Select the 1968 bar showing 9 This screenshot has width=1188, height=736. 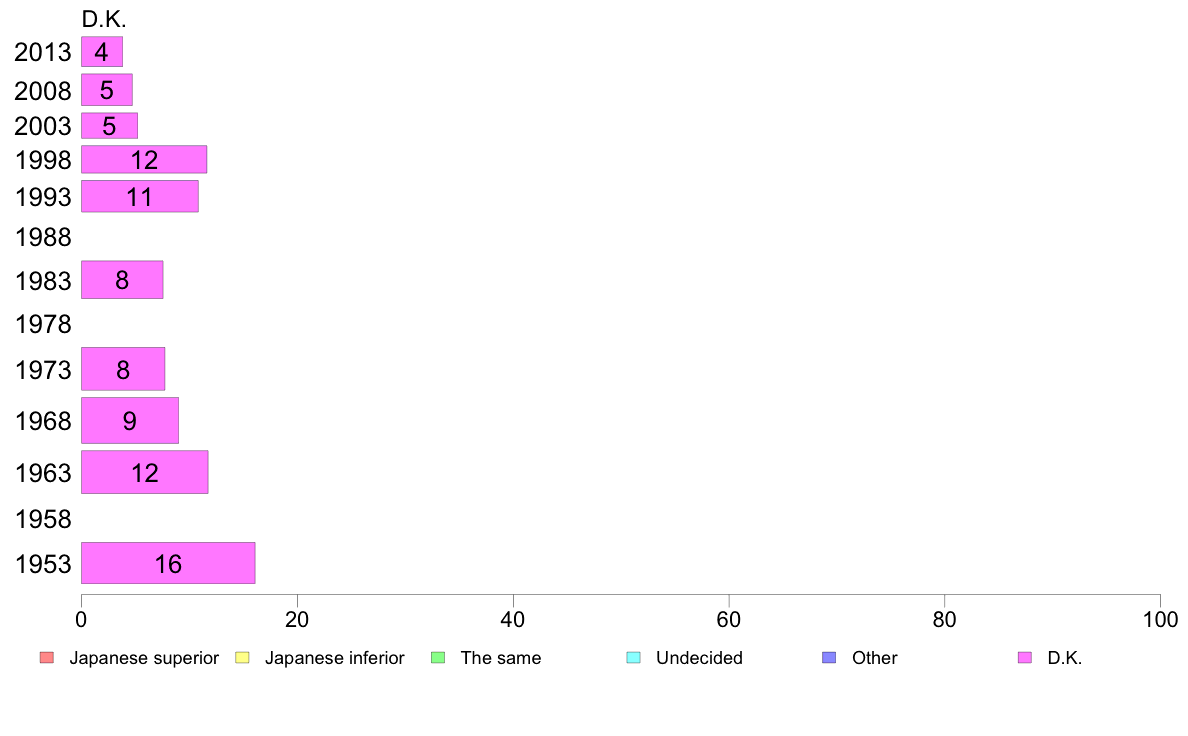point(130,421)
